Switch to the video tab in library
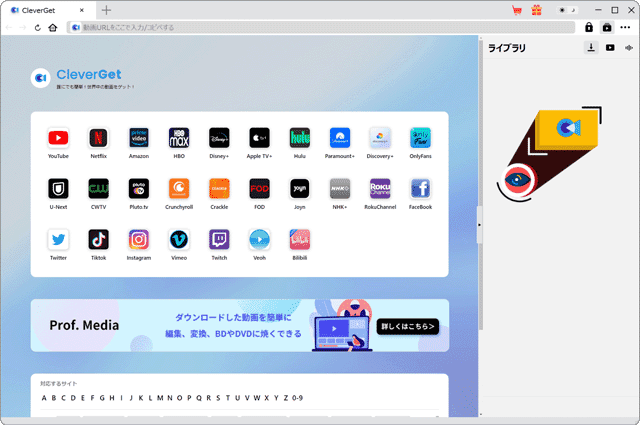 (x=610, y=47)
